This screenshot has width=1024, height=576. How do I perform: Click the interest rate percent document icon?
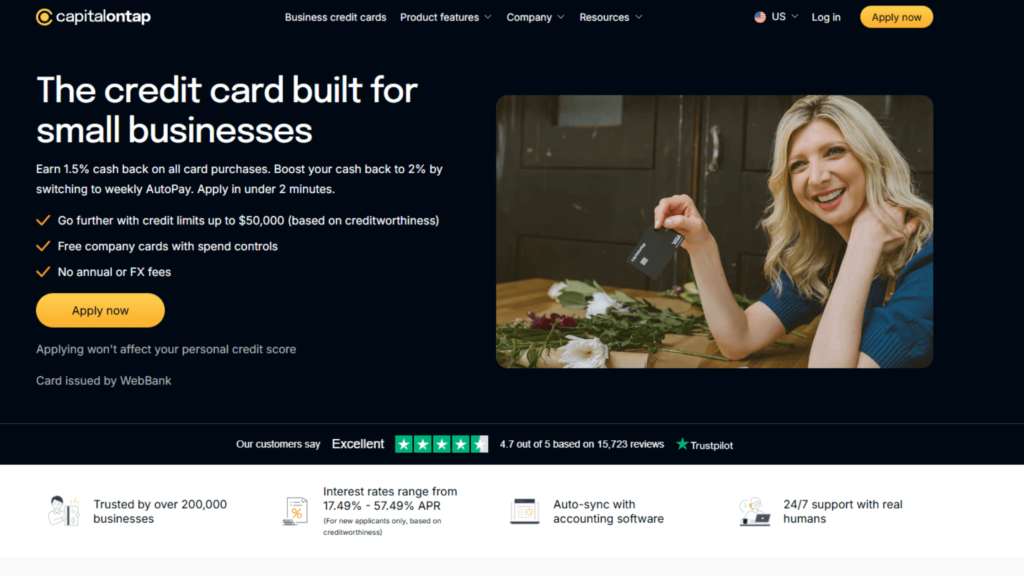[295, 511]
